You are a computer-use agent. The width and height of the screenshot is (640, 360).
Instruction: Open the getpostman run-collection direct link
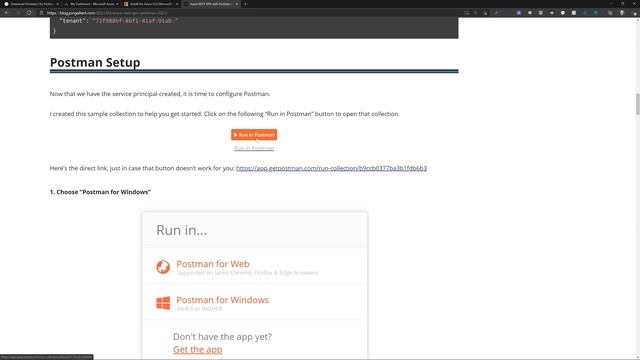click(x=331, y=168)
